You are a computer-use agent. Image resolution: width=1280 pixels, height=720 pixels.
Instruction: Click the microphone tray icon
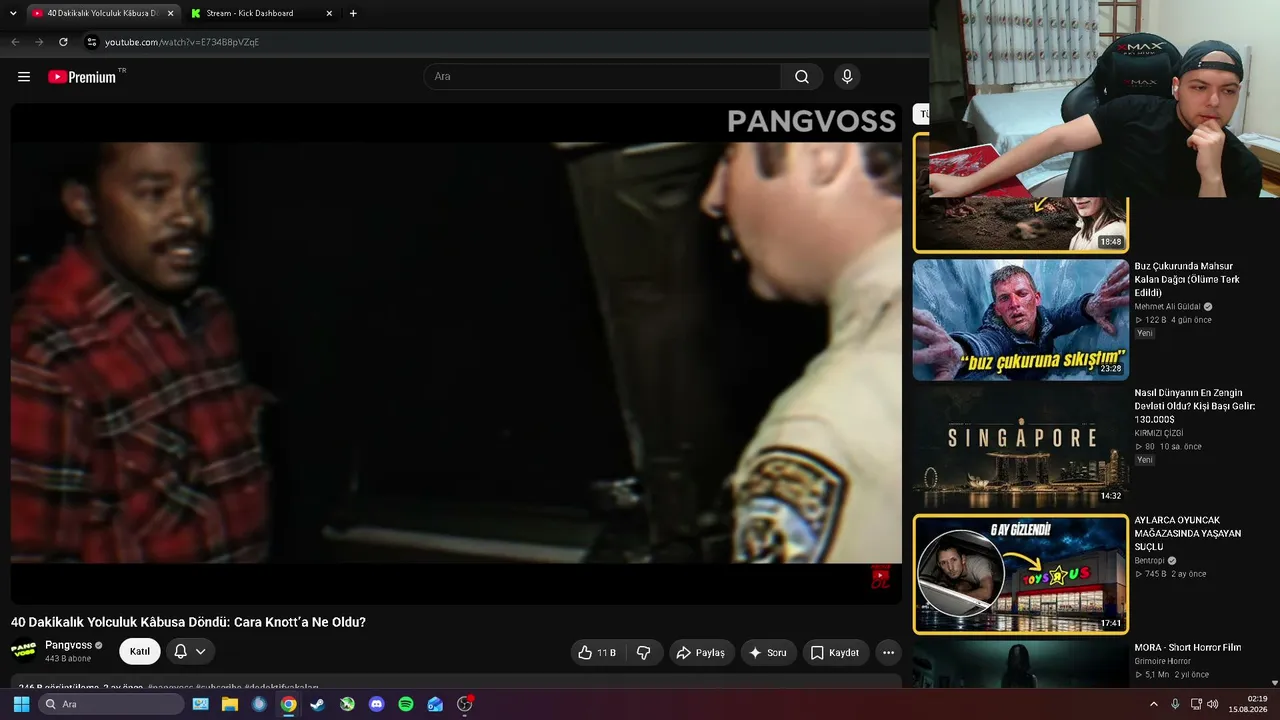click(1175, 704)
